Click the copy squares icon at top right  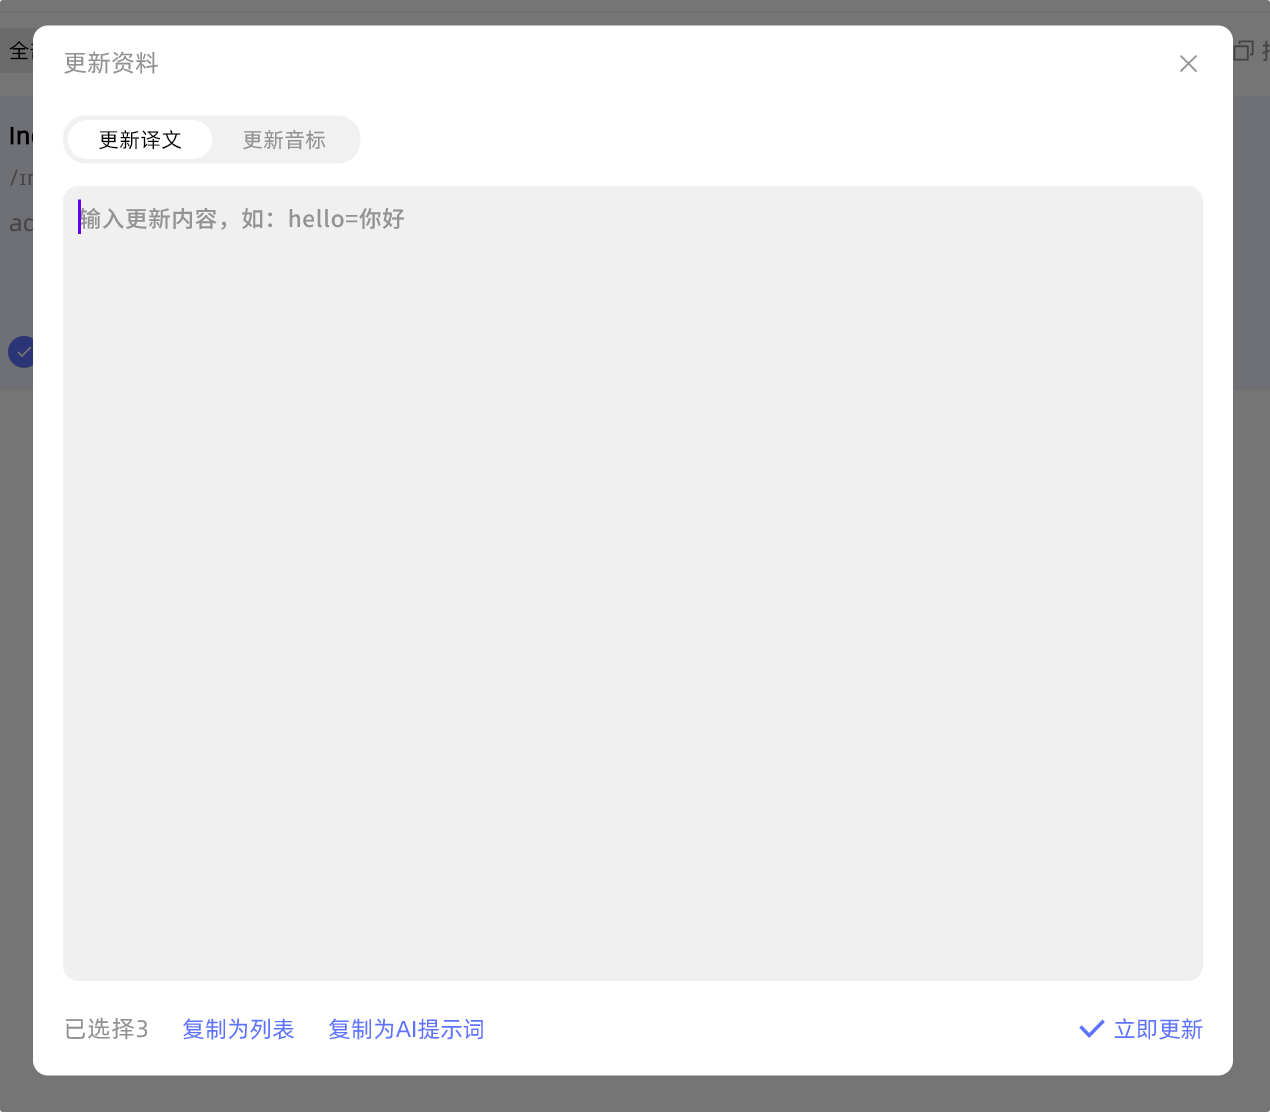pos(1243,51)
